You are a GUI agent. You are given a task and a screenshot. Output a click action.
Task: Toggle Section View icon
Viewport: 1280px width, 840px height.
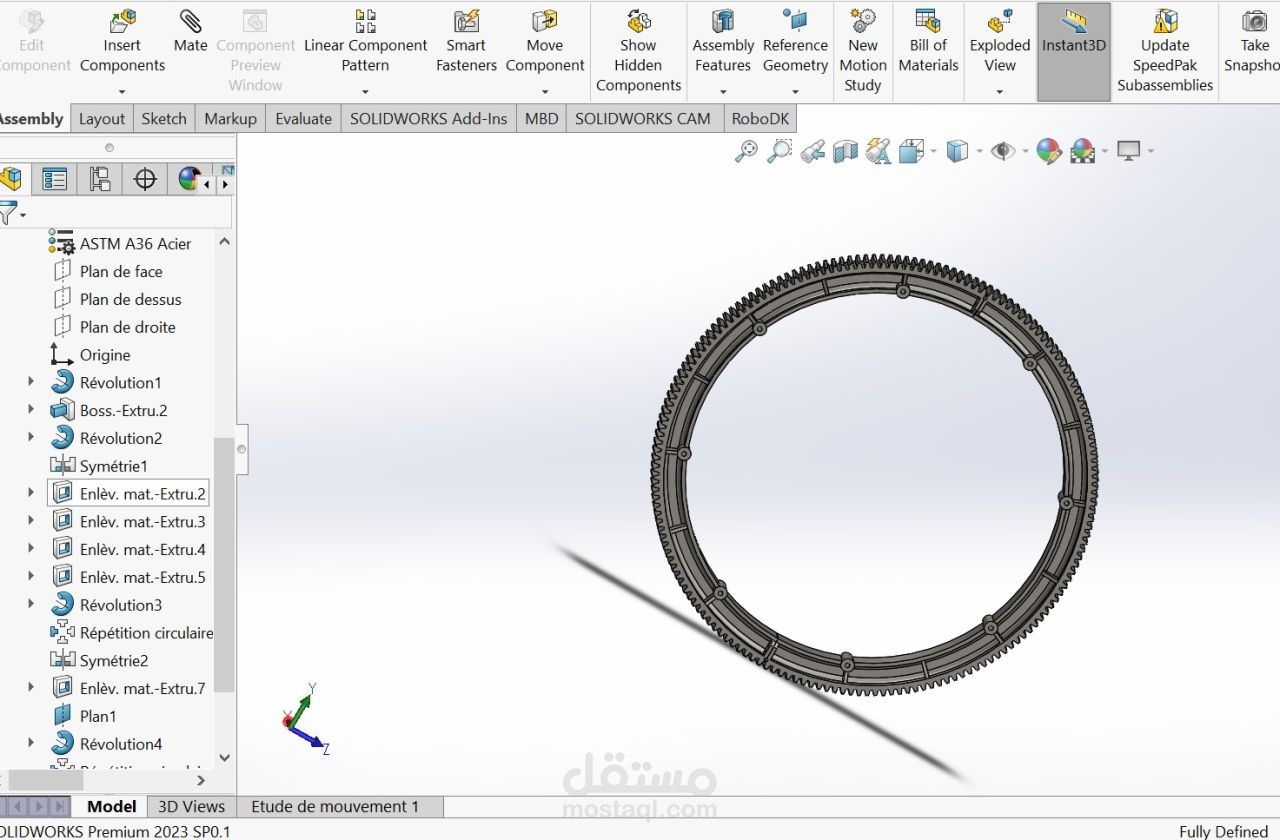845,151
